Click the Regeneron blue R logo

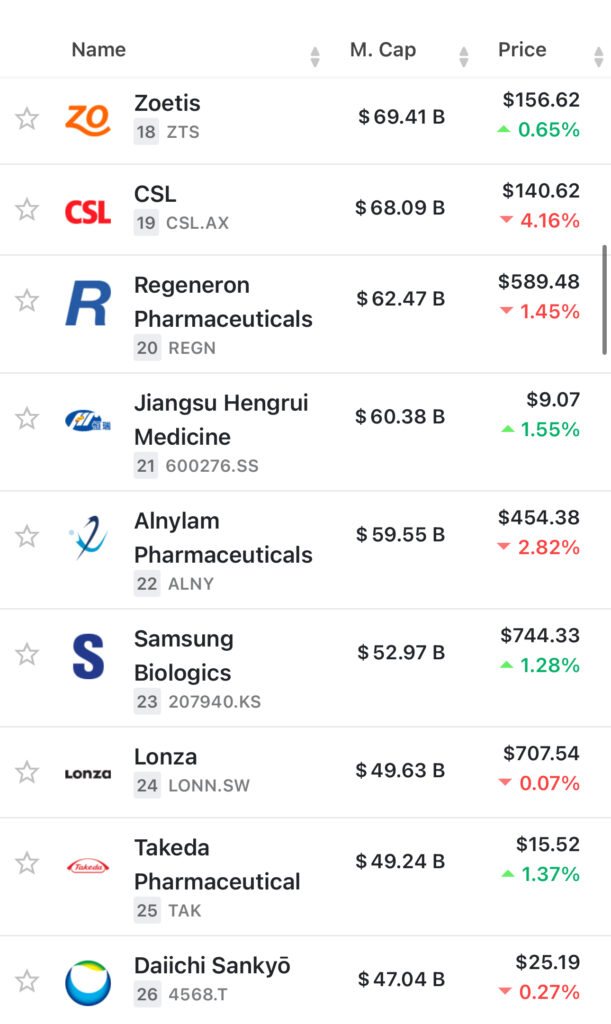[87, 303]
